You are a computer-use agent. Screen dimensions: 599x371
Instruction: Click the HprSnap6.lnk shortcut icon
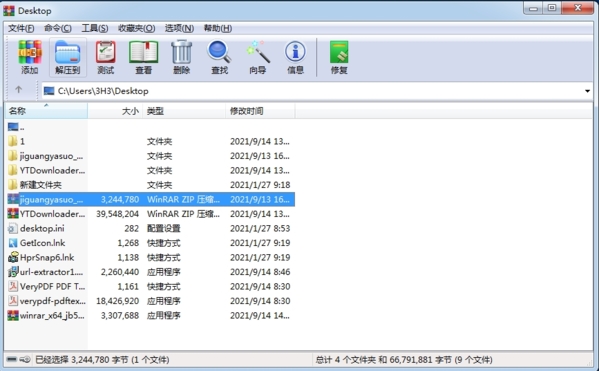13,258
